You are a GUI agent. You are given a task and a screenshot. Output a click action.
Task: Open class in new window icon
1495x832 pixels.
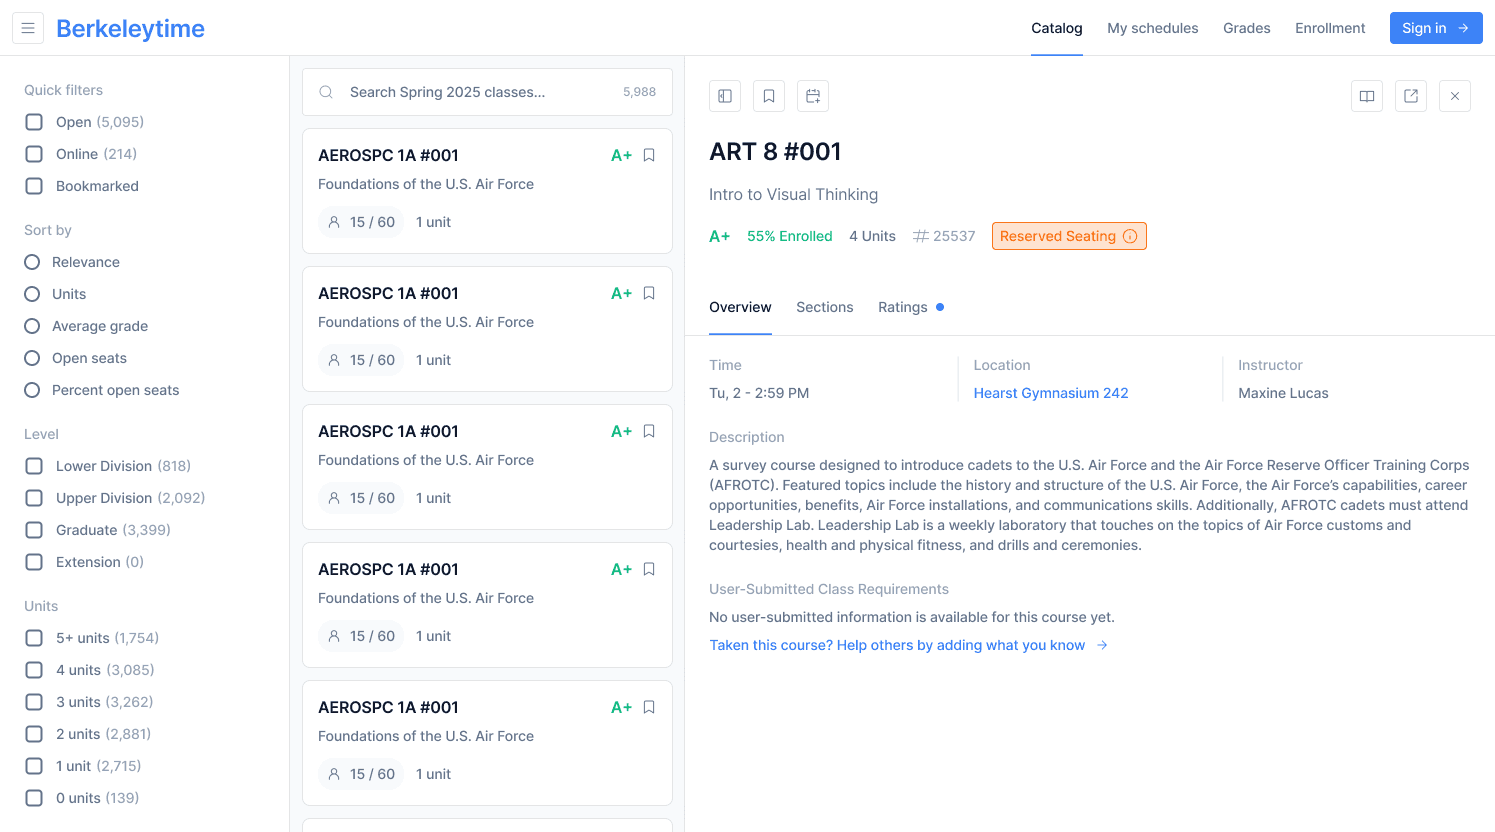(1411, 96)
